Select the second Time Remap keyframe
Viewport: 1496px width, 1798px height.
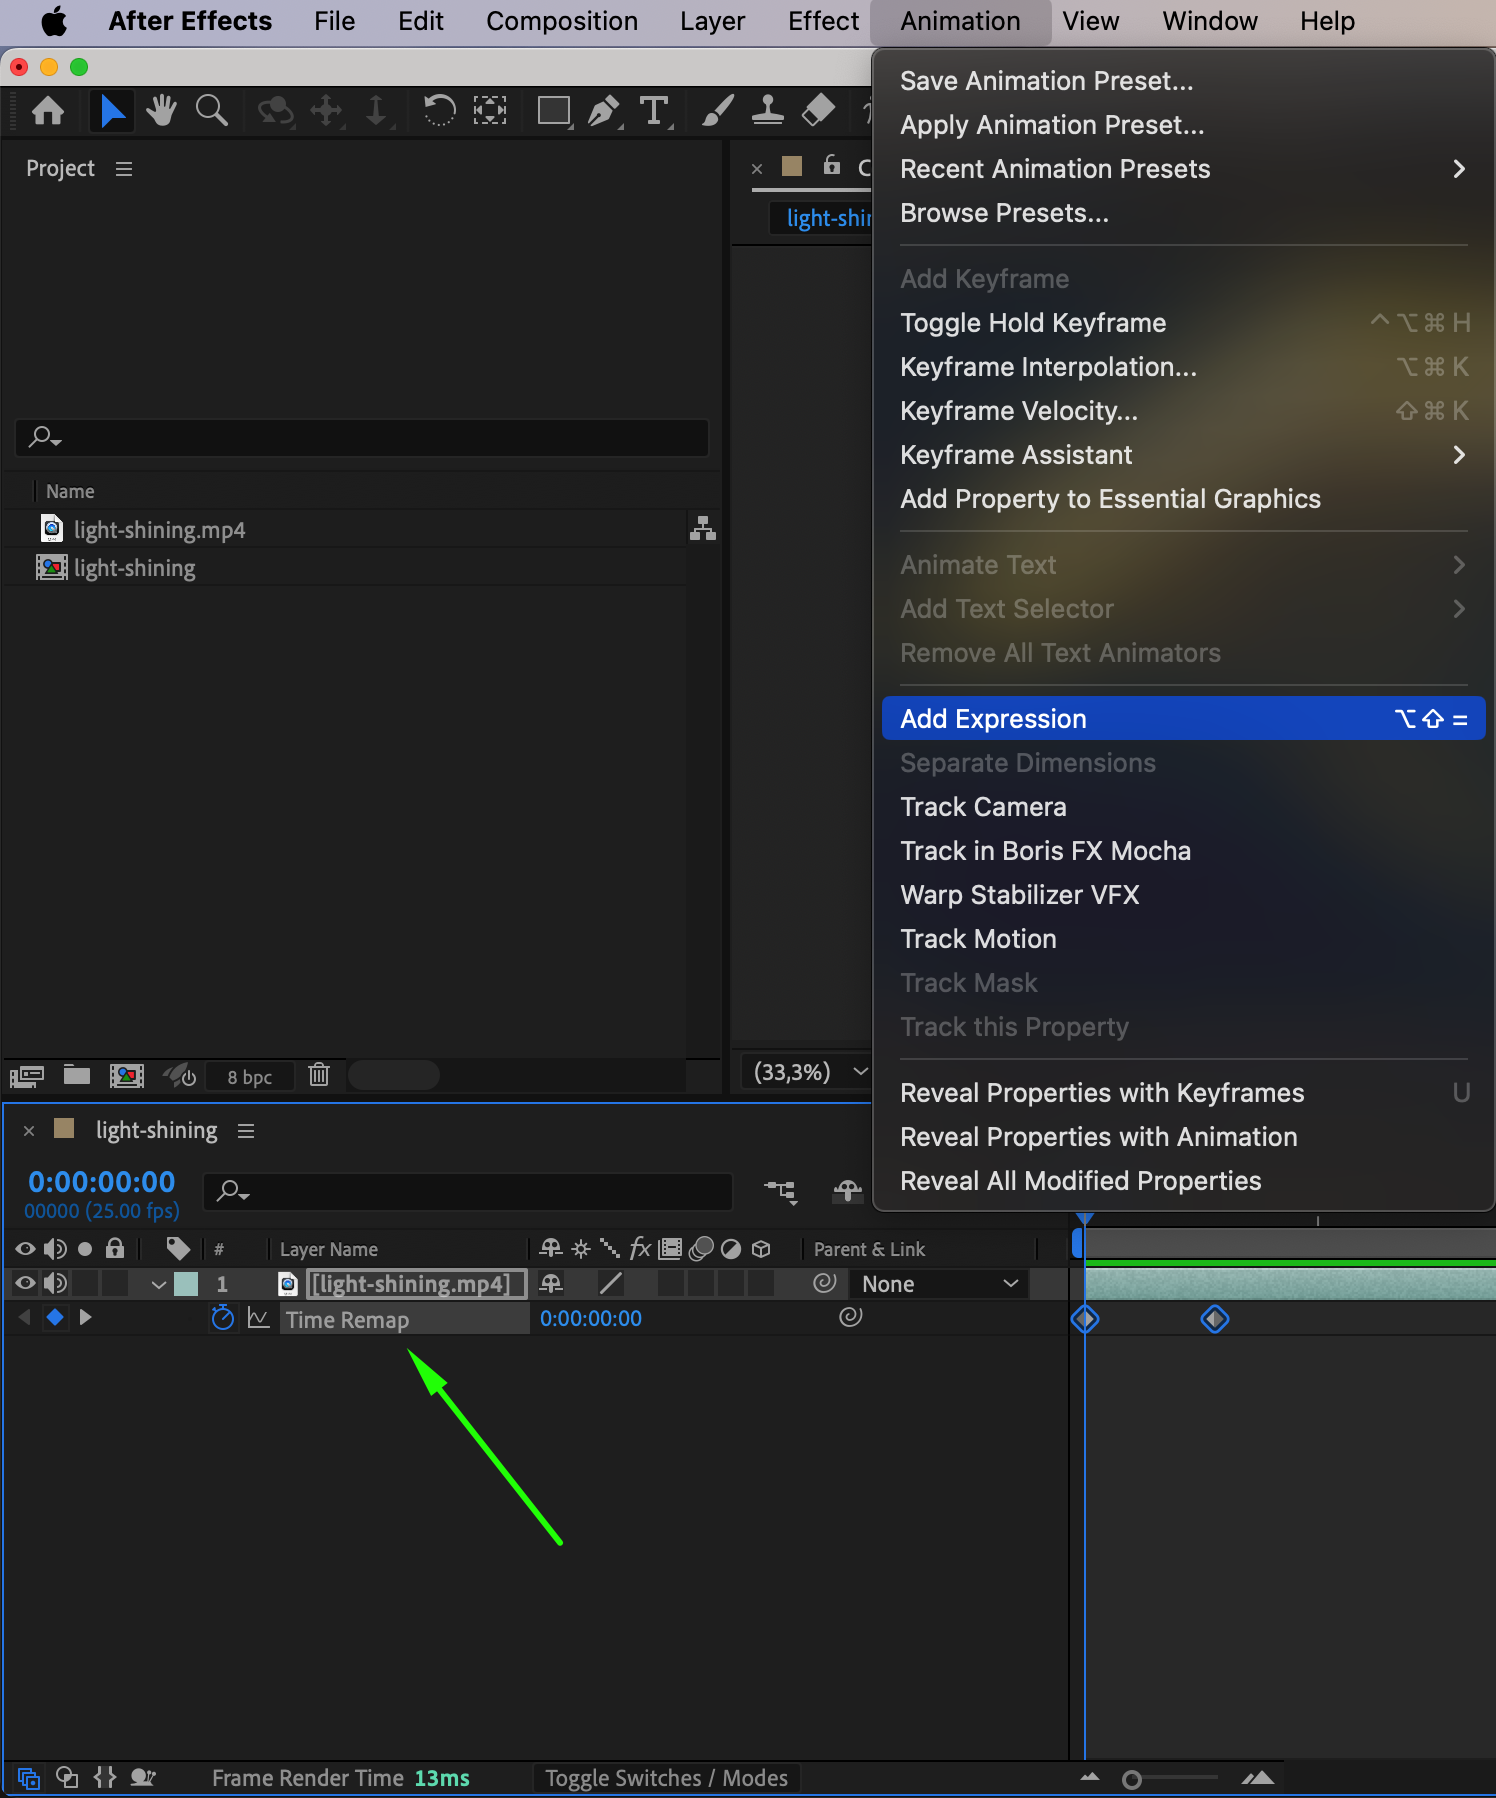click(1214, 1319)
